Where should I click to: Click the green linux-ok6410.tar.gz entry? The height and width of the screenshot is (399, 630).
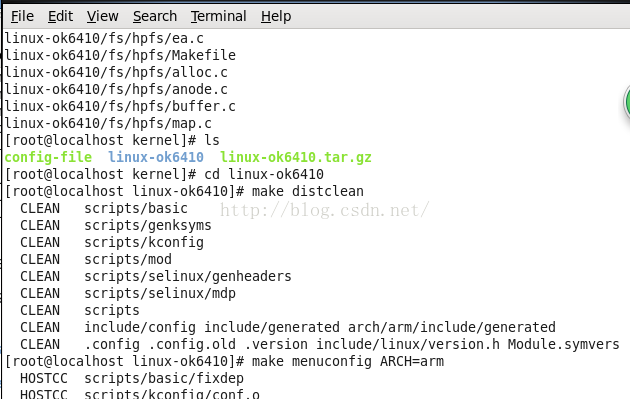[x=296, y=157]
